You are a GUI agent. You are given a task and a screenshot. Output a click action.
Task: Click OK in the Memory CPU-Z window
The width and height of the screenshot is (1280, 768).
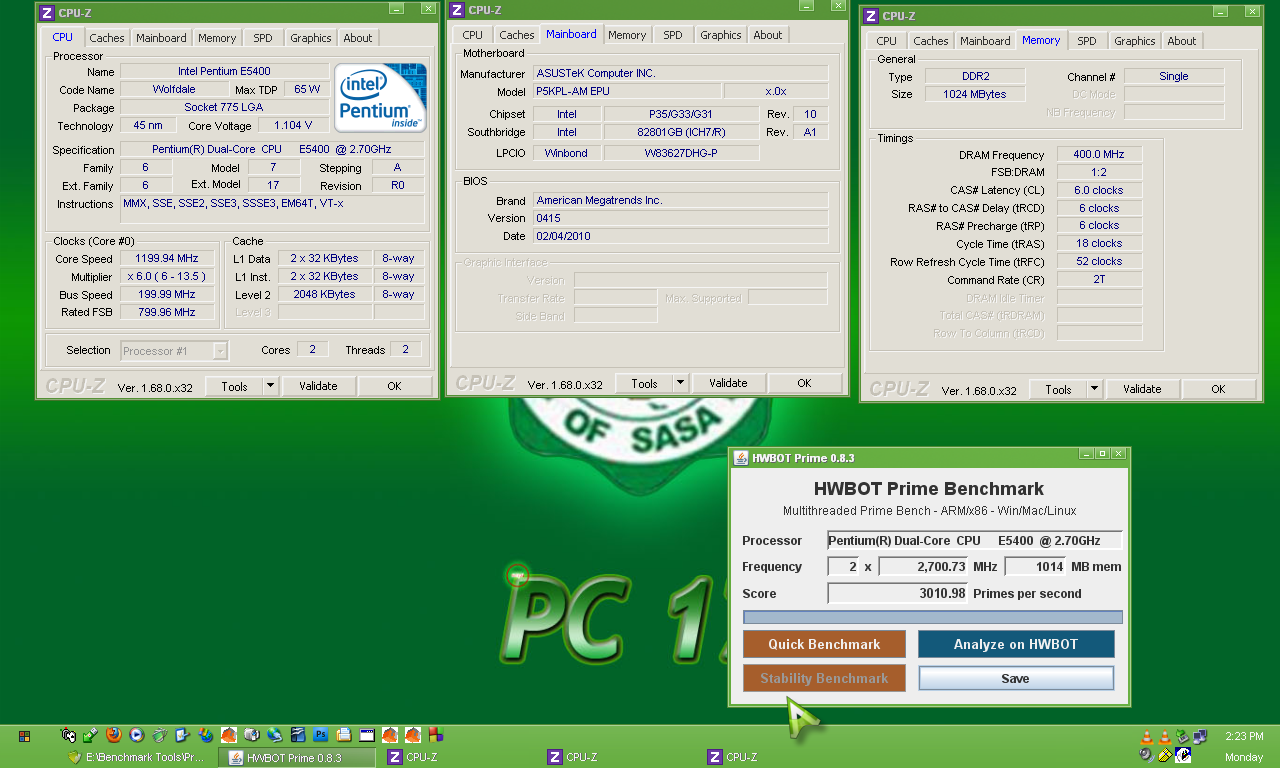click(x=1218, y=390)
